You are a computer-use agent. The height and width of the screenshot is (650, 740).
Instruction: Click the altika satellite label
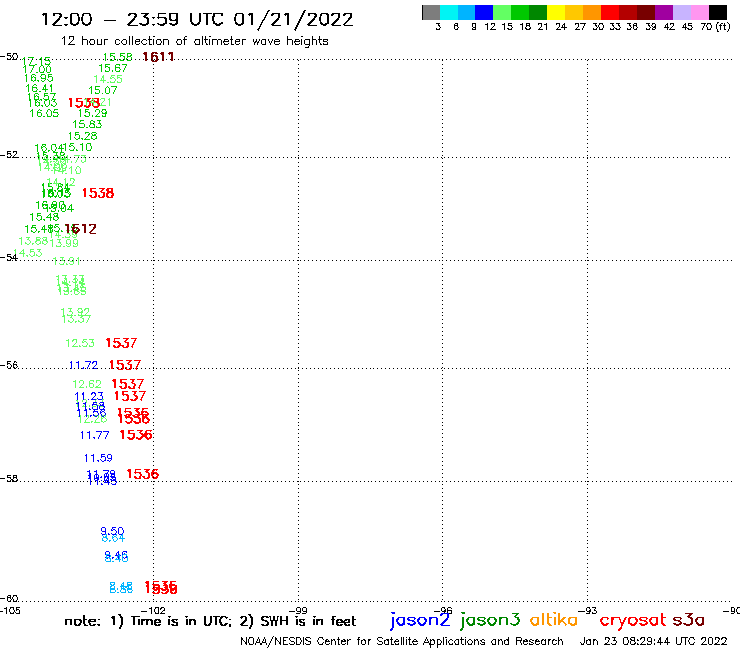click(554, 620)
